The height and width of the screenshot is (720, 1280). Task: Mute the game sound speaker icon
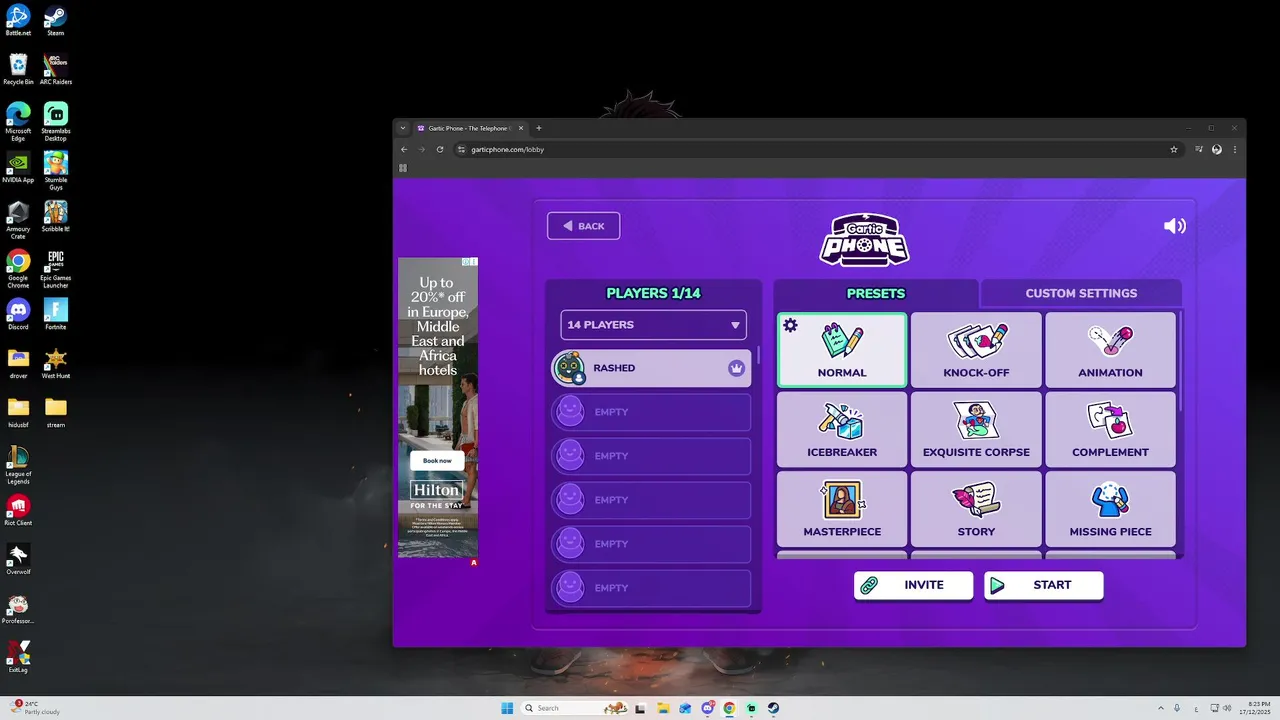[1175, 226]
